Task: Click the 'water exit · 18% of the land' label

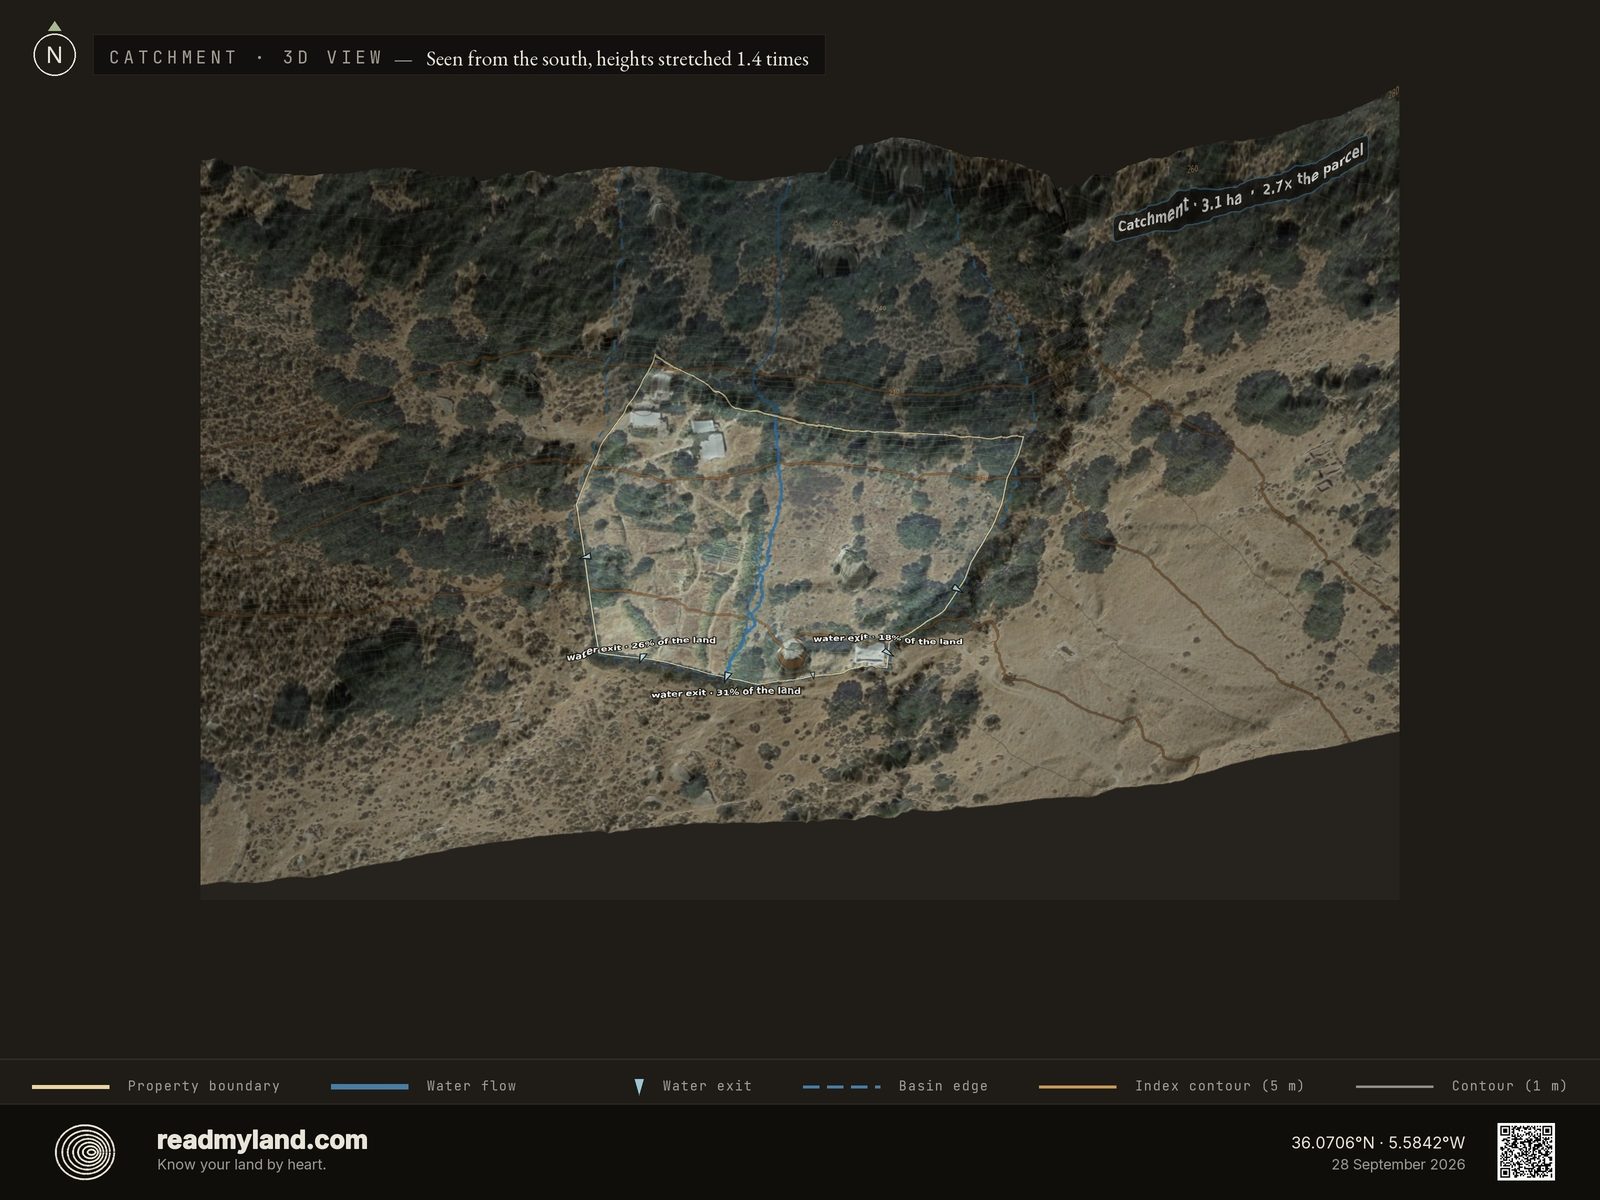Action: 888,639
